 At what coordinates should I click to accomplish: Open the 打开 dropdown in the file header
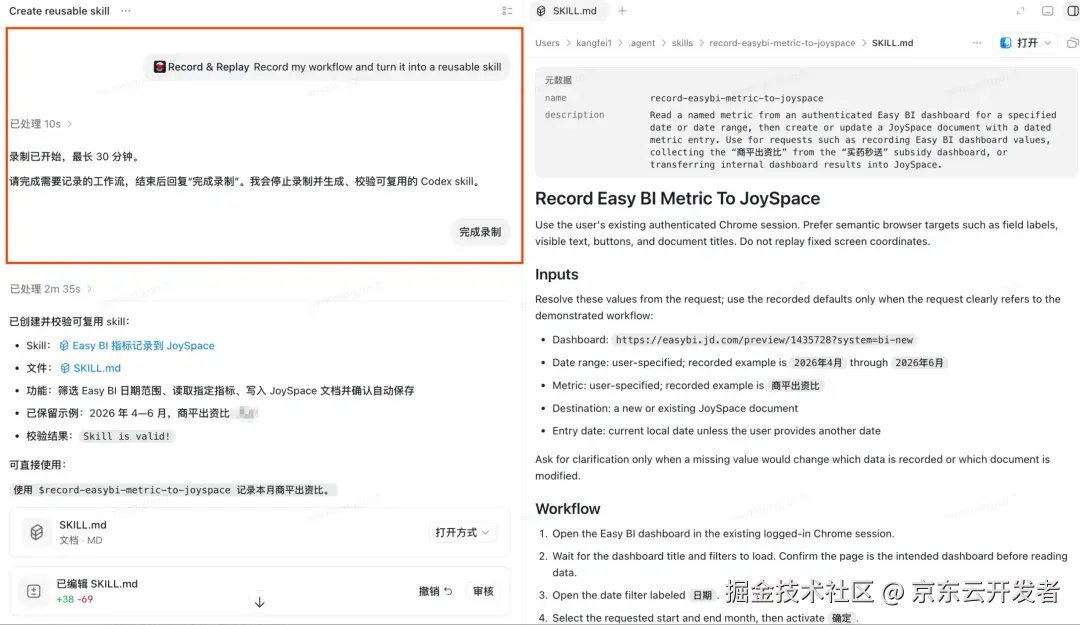pyautogui.click(x=1026, y=43)
